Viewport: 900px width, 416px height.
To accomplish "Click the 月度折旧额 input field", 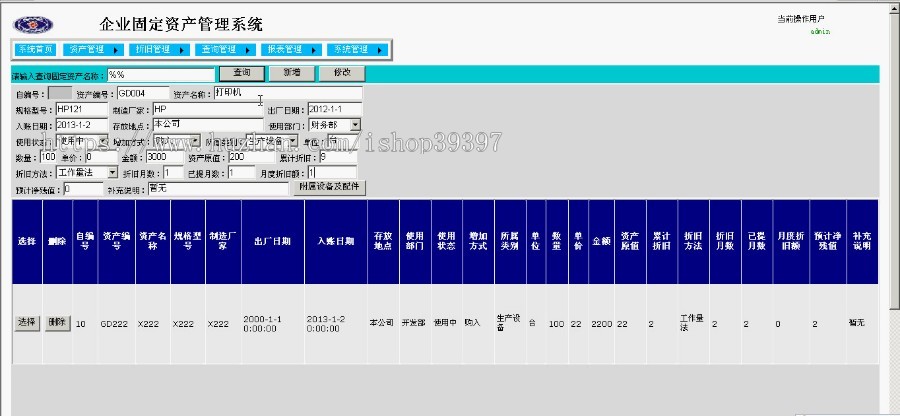I will click(332, 172).
